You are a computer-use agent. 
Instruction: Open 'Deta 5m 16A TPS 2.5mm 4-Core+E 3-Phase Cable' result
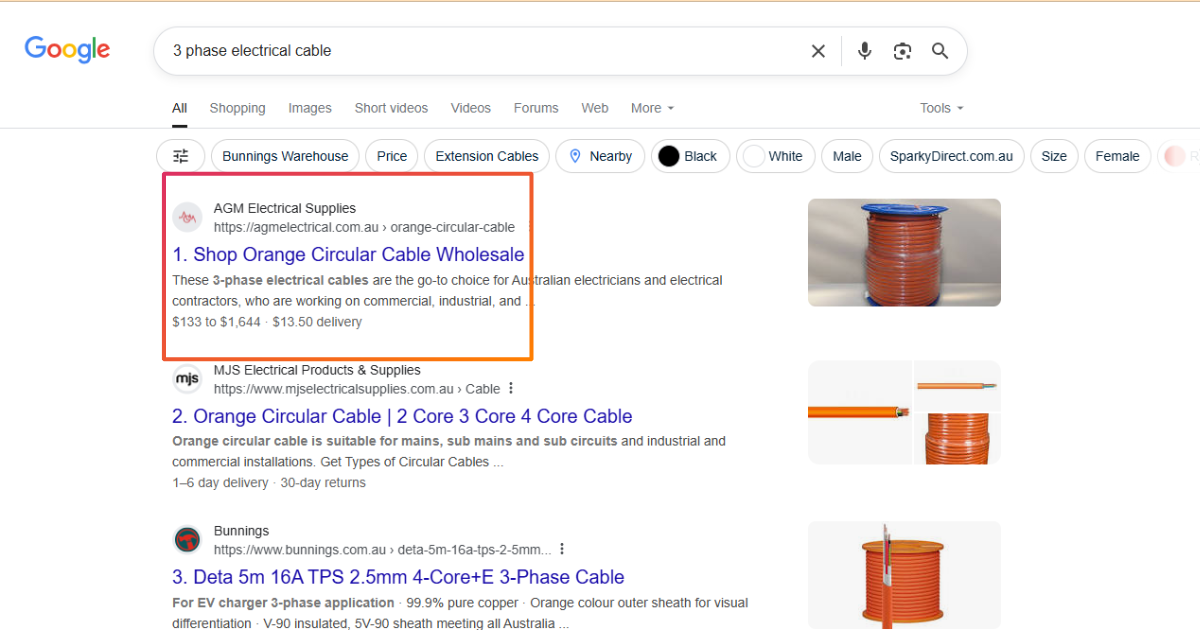398,577
